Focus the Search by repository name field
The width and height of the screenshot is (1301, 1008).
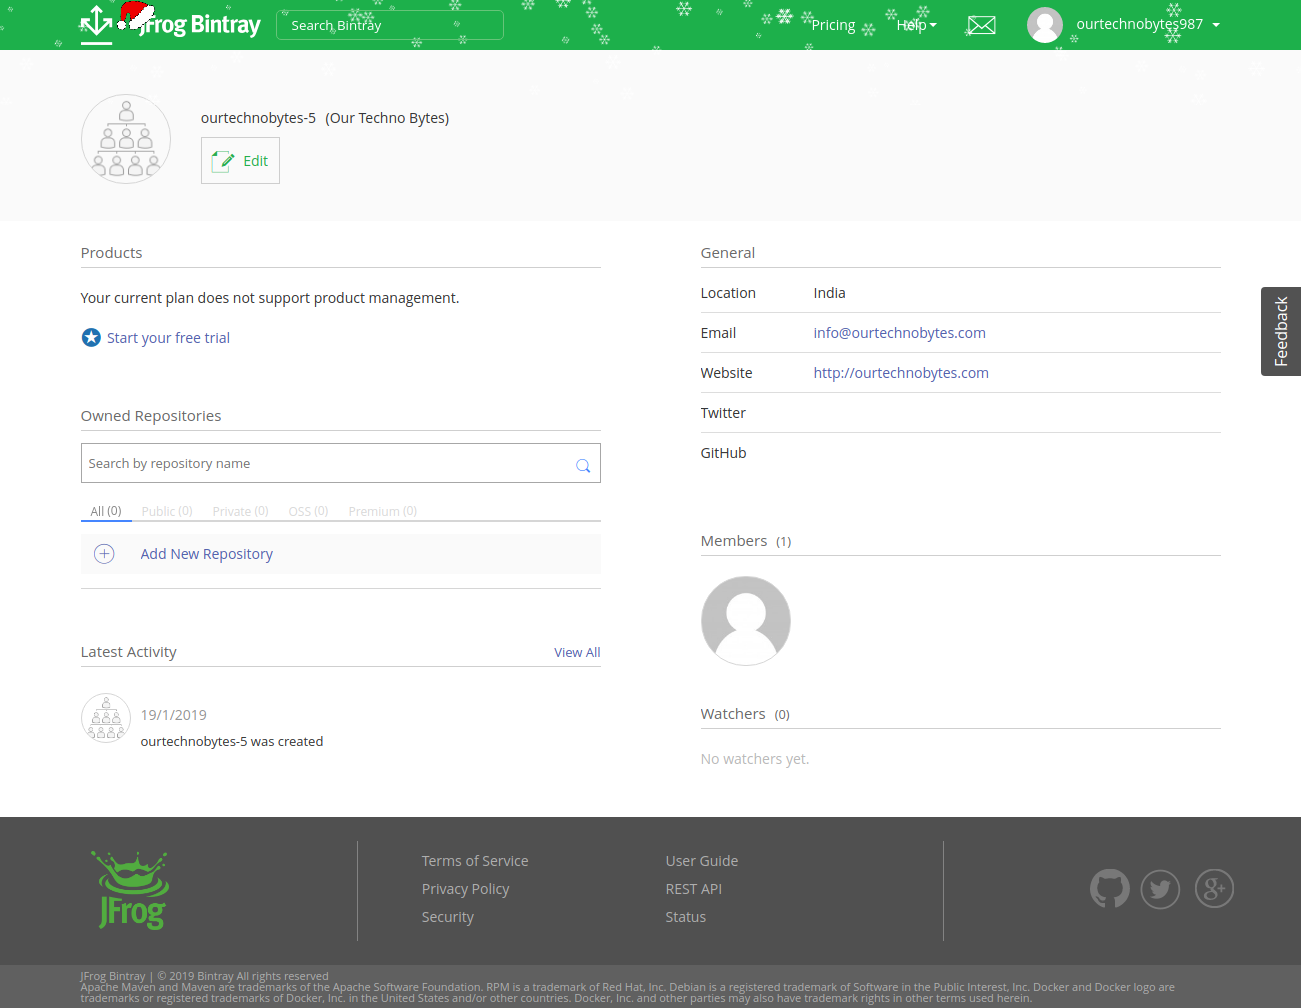coord(340,463)
